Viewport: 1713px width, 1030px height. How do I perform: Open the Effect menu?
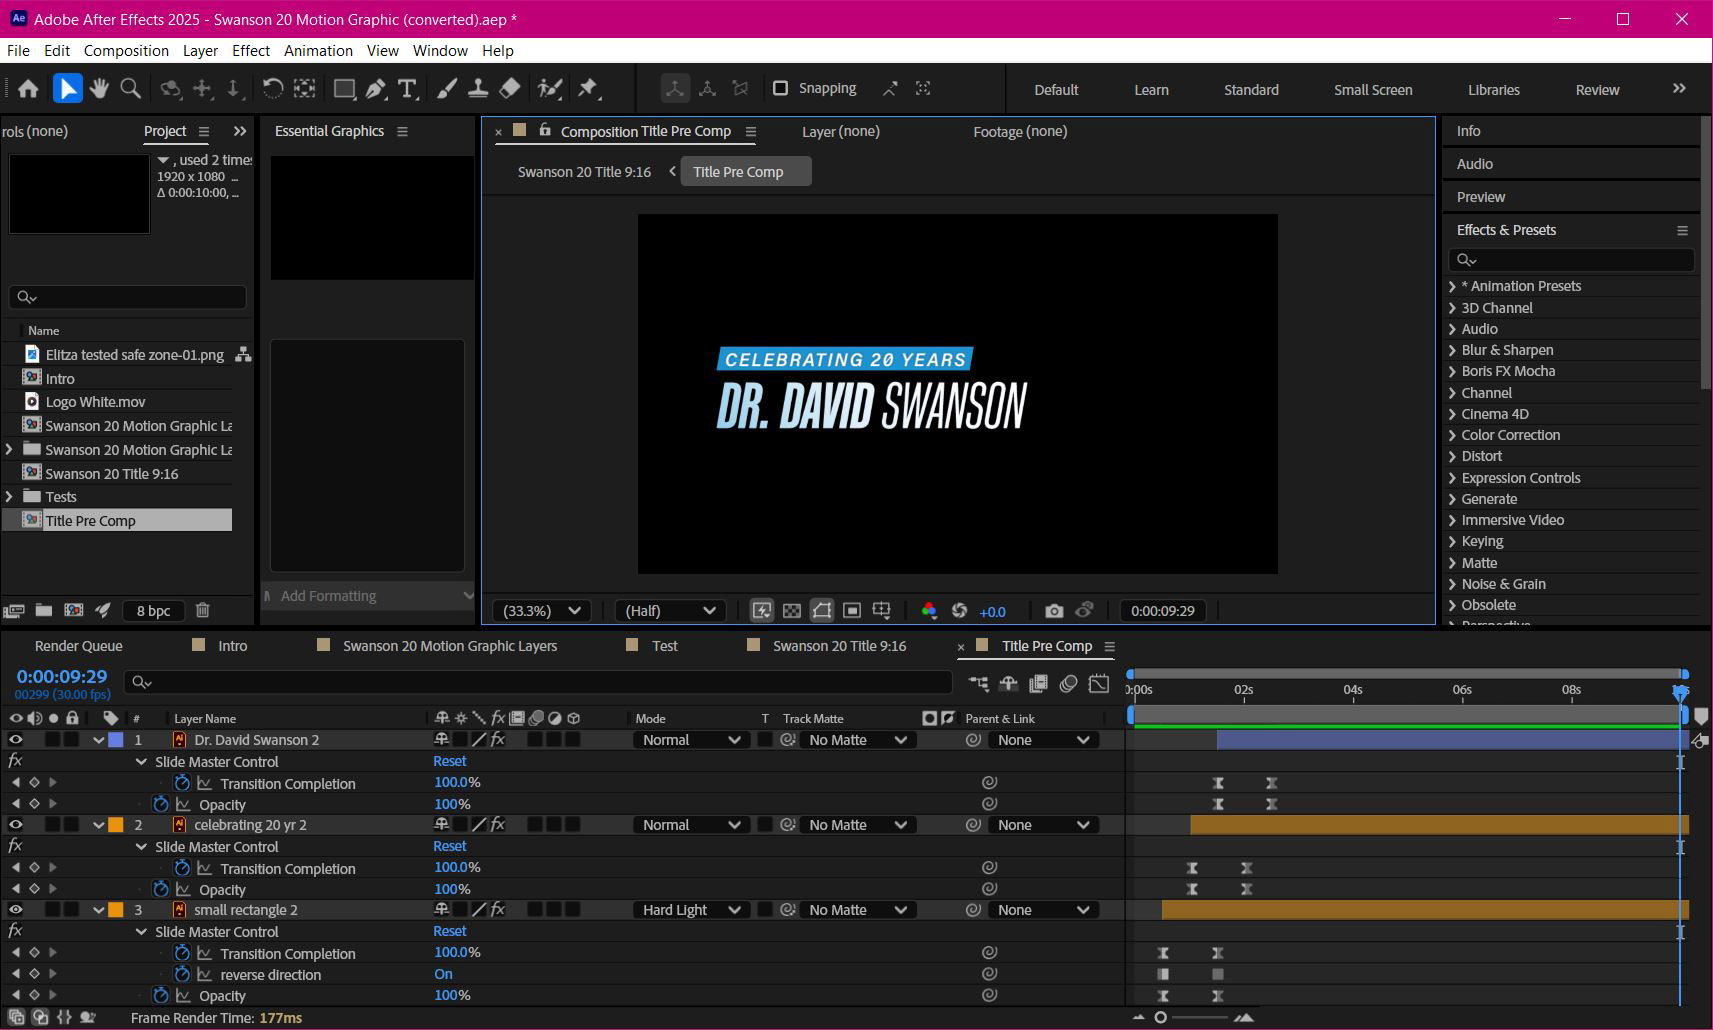(251, 51)
